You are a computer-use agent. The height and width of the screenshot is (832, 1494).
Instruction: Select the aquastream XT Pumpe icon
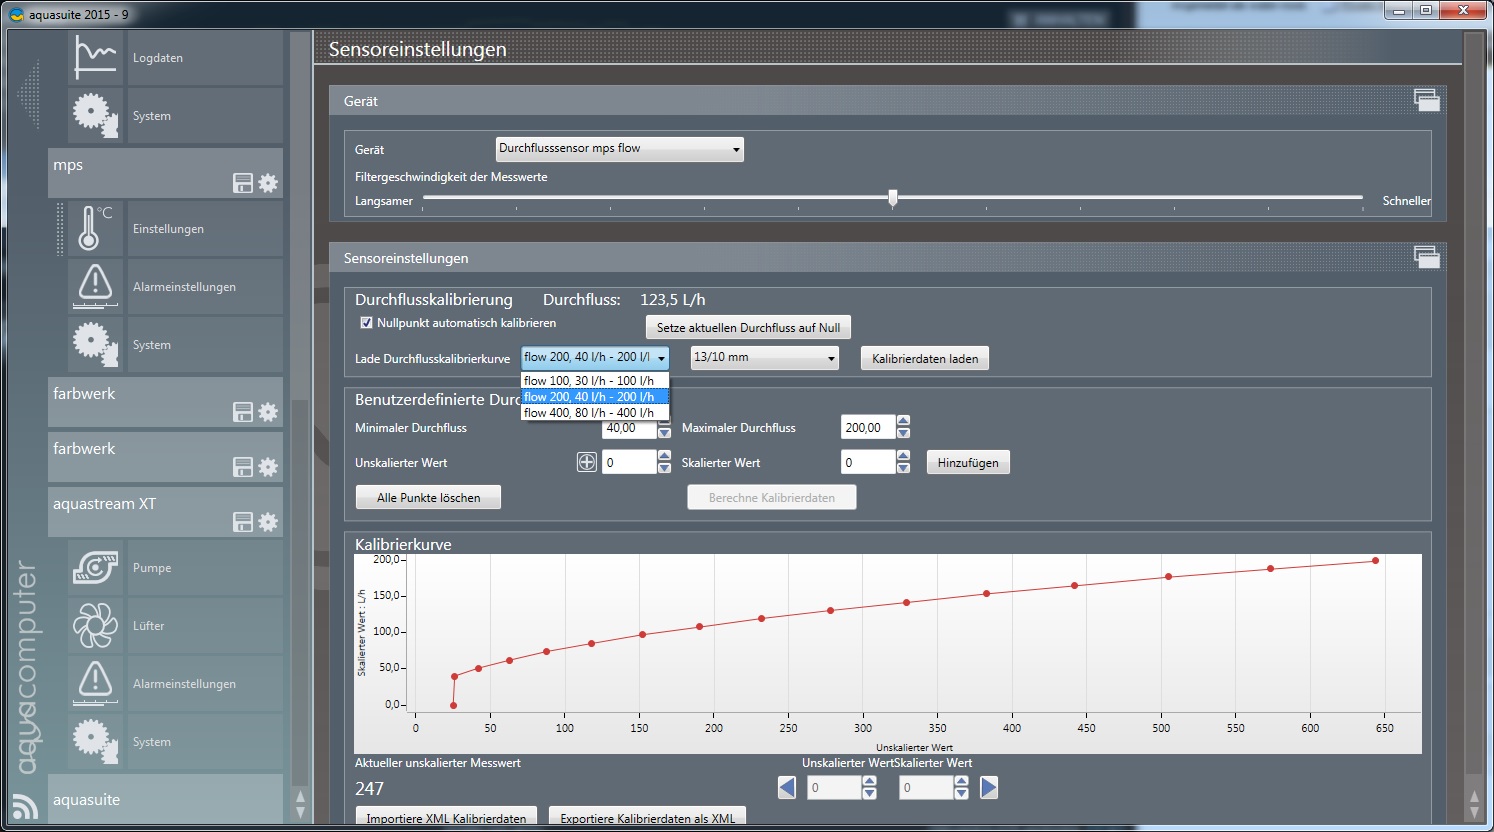[x=95, y=567]
